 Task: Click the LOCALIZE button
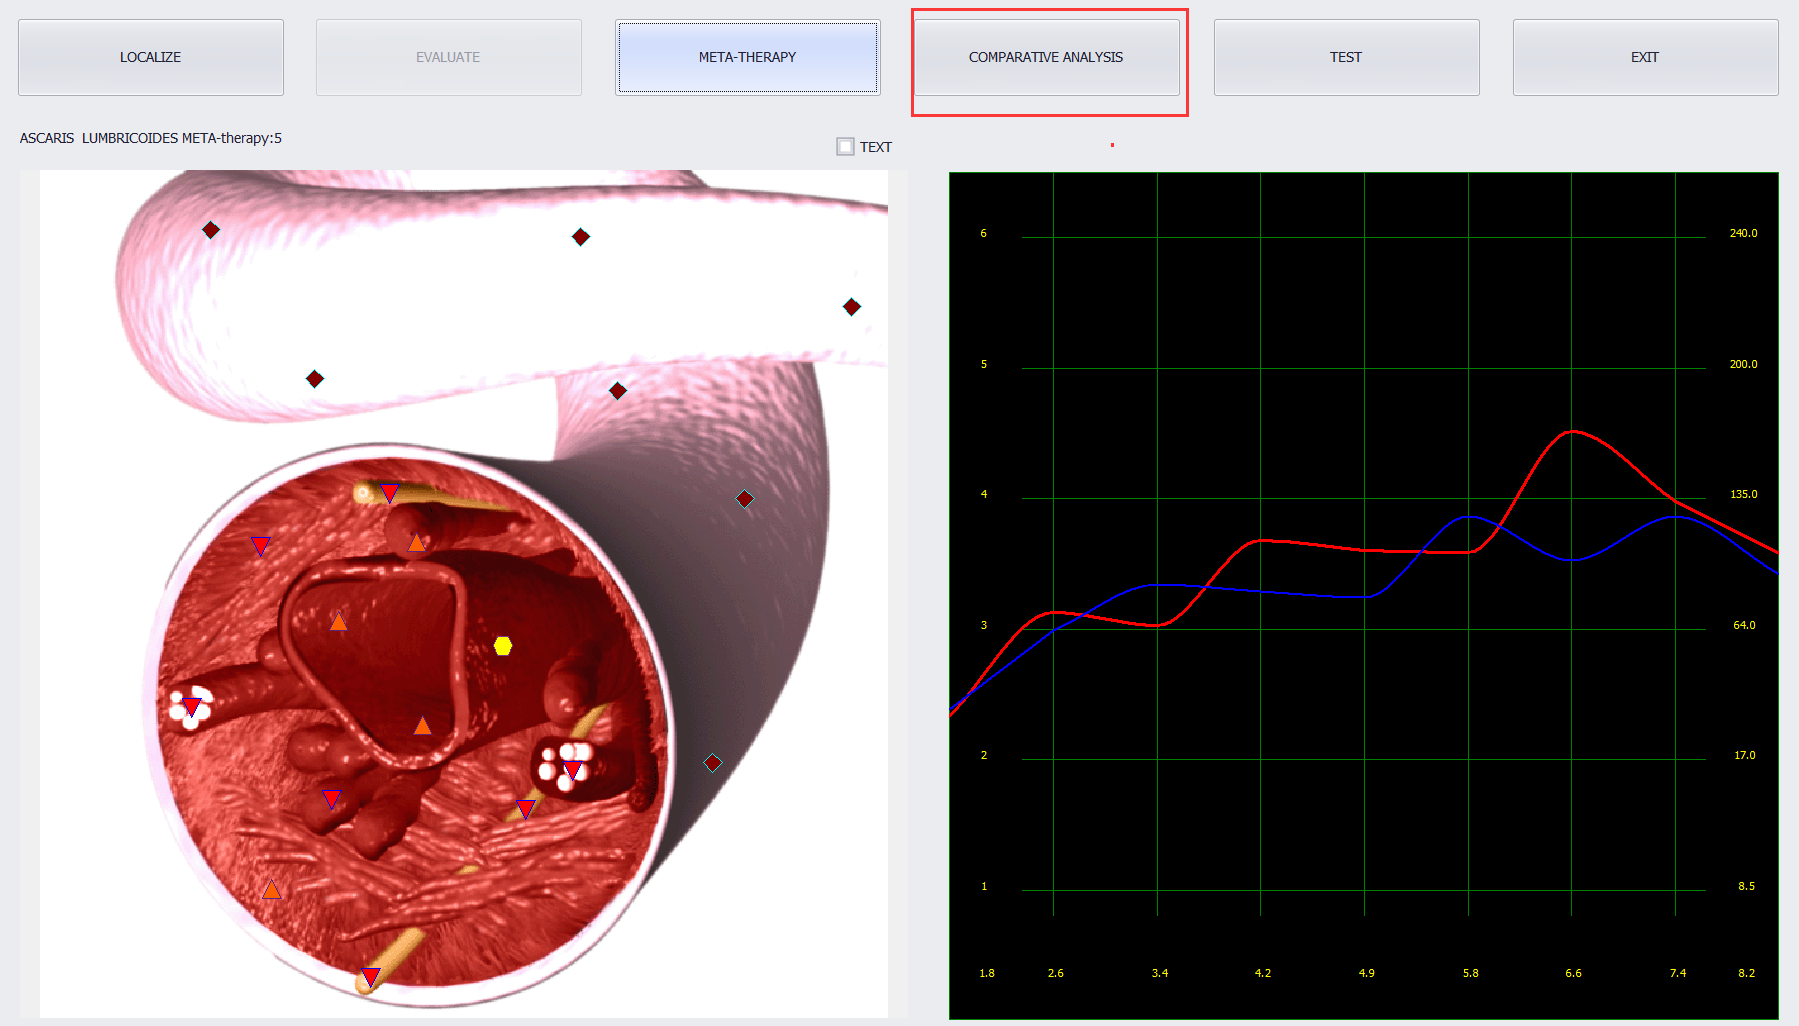151,57
